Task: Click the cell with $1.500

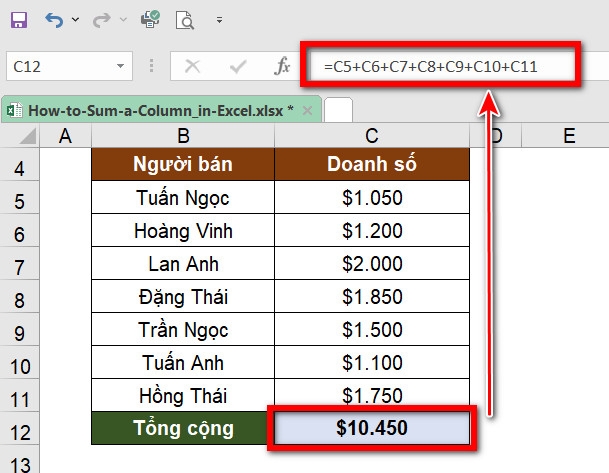Action: coord(372,329)
